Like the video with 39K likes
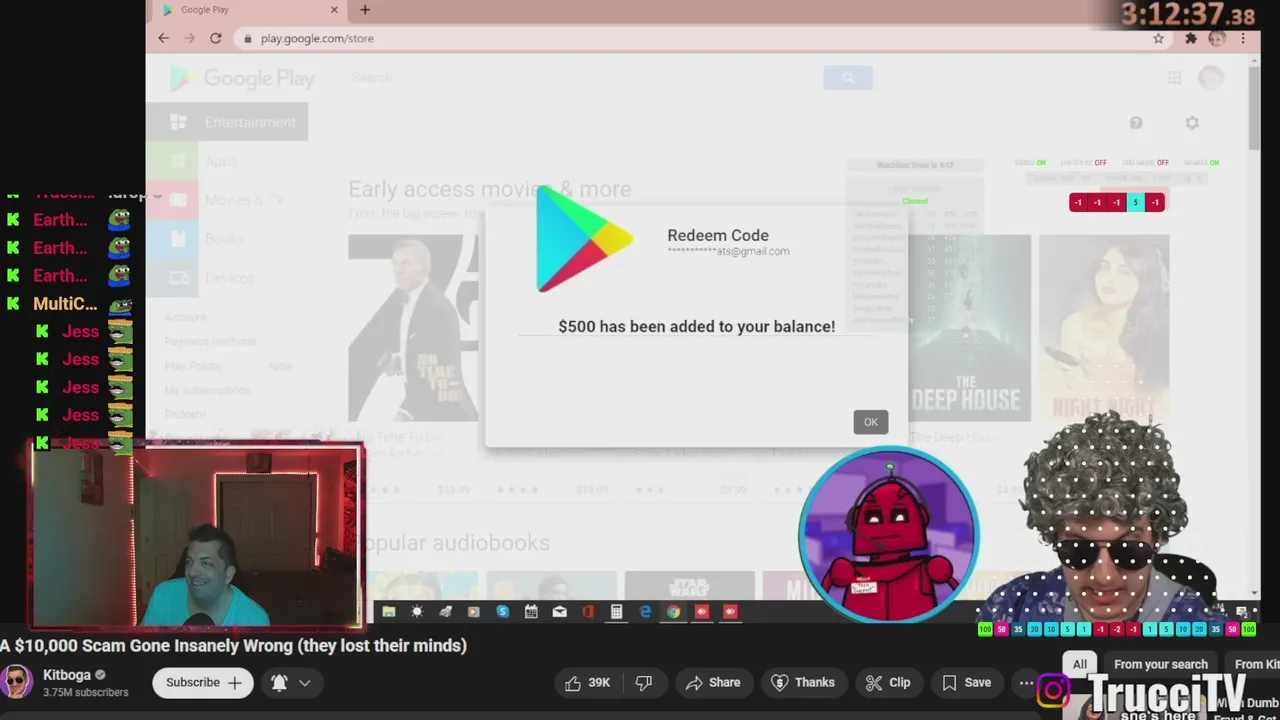The height and width of the screenshot is (720, 1280). click(x=587, y=683)
